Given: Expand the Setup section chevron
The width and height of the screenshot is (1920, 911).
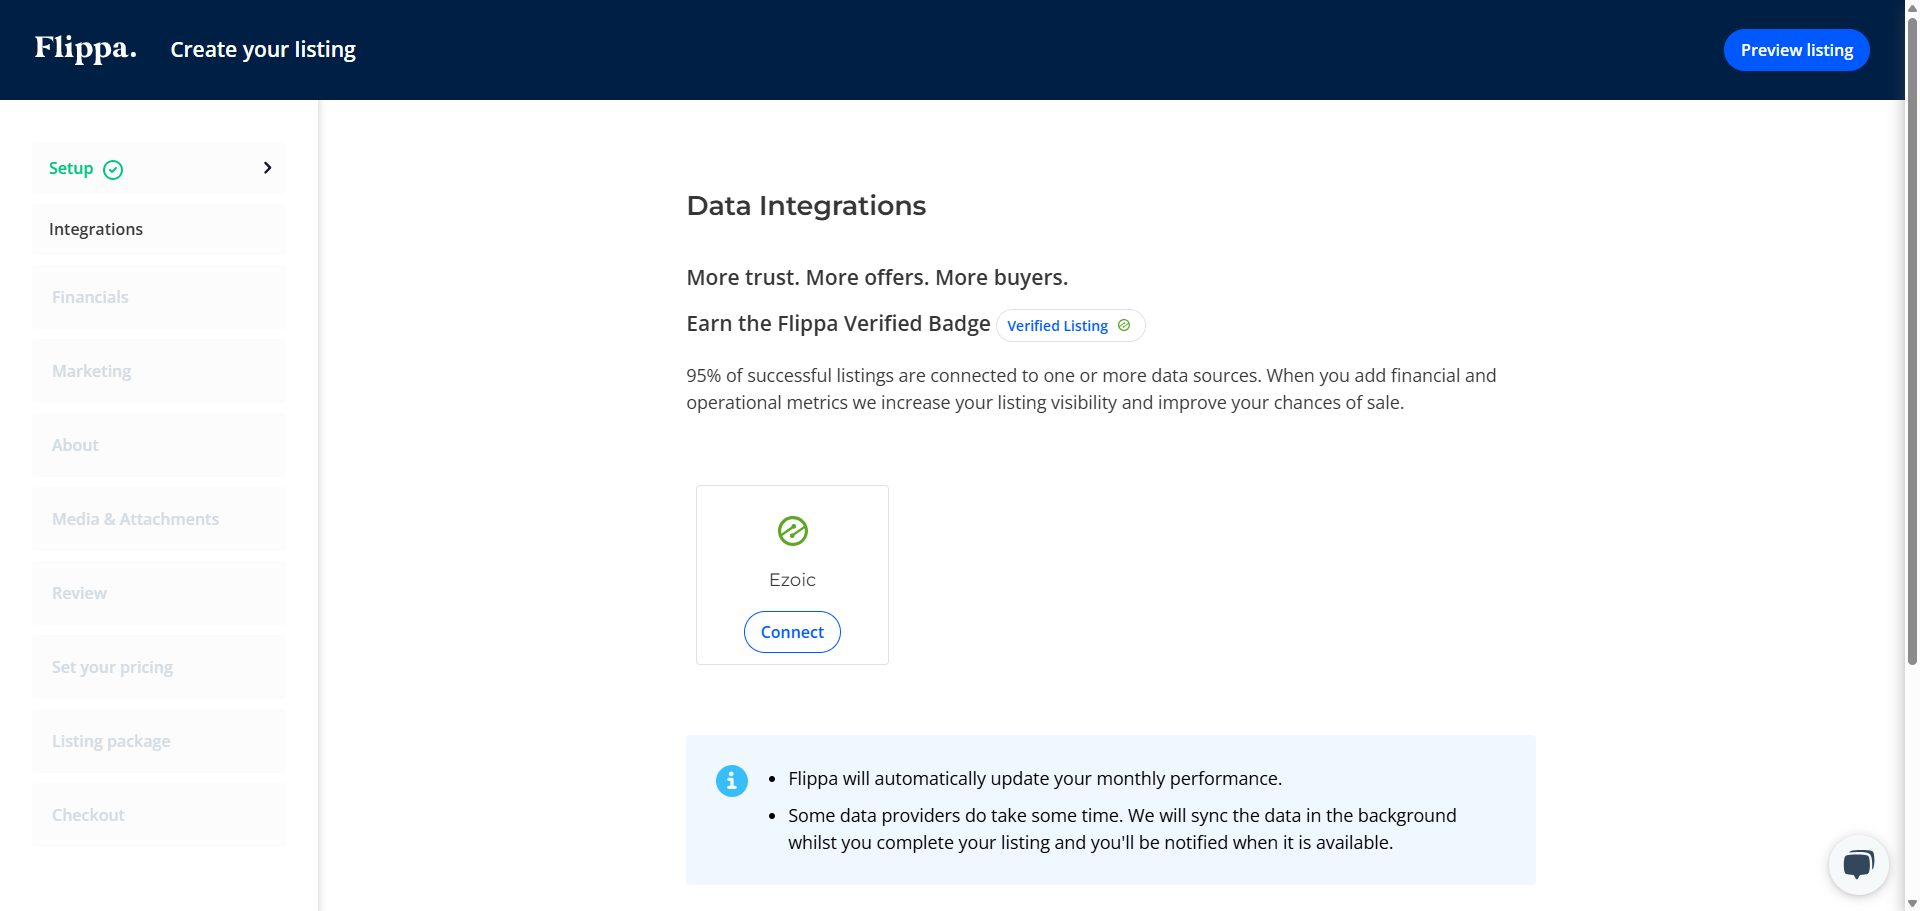Looking at the screenshot, I should 267,168.
